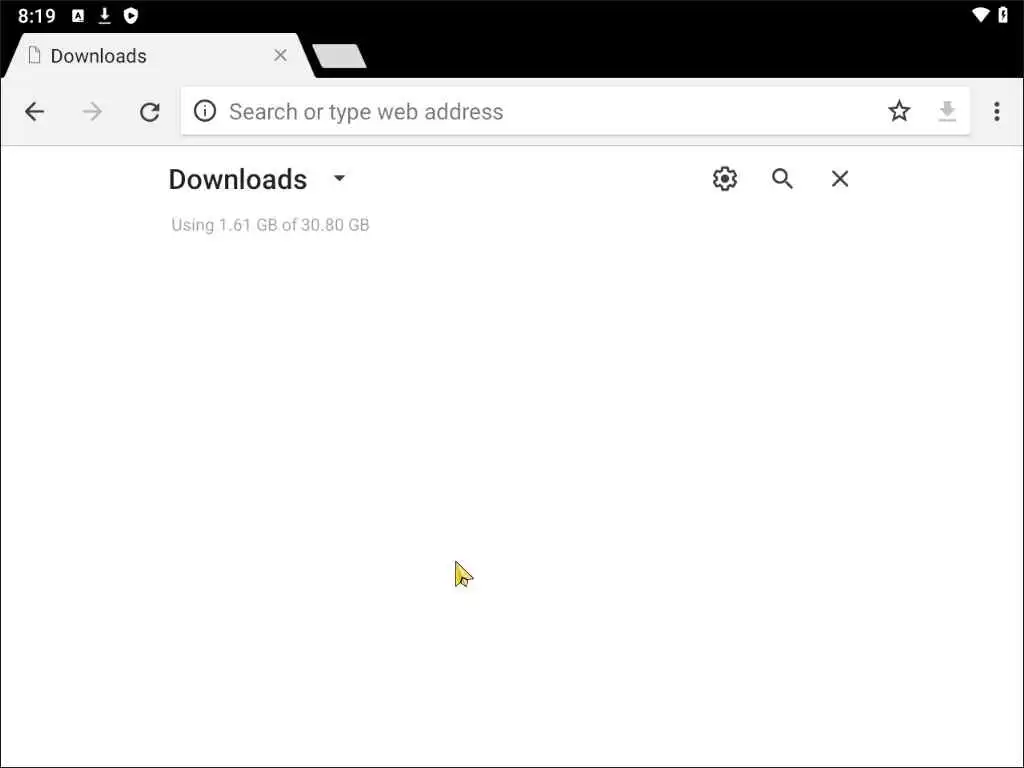The width and height of the screenshot is (1024, 768).
Task: Open the site information icon in address bar
Action: click(204, 111)
